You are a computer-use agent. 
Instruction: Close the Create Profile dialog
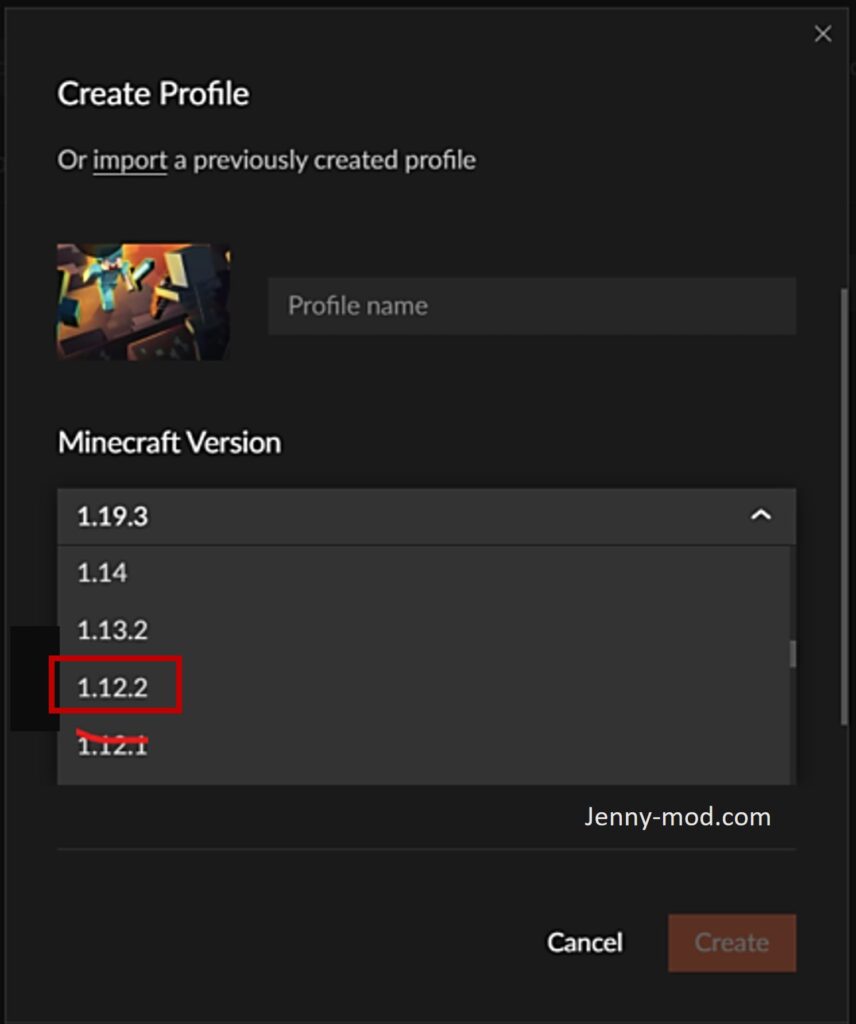click(823, 34)
